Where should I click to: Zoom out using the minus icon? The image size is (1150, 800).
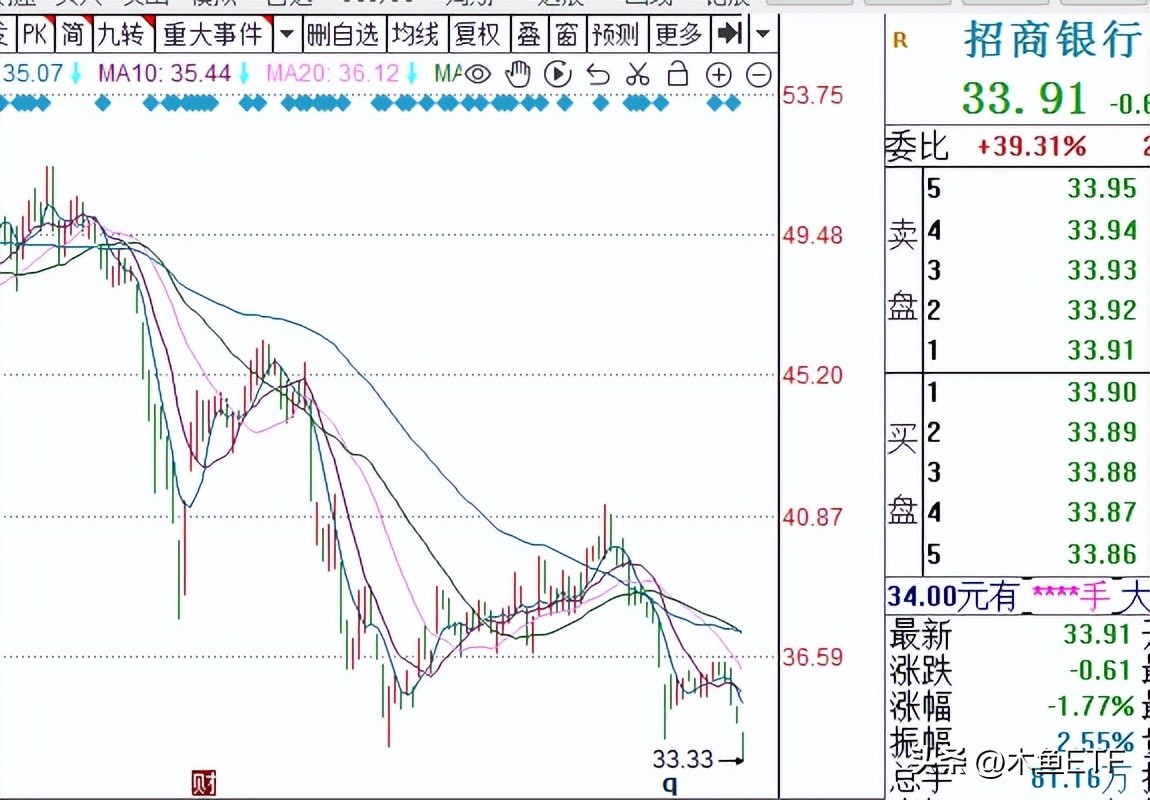[x=759, y=73]
